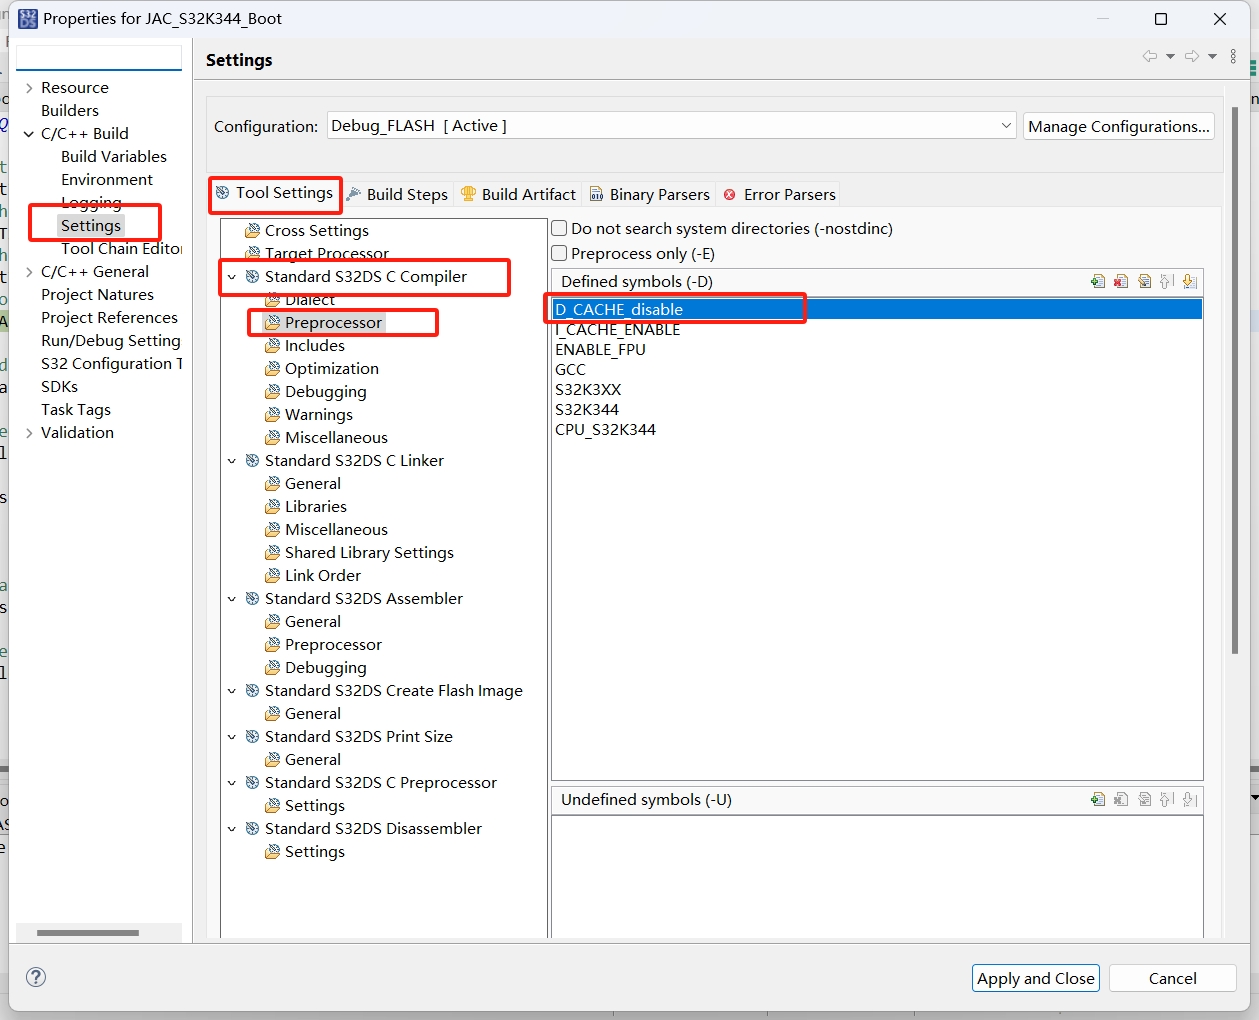Click the right-side vertical scrollbar
Image resolution: width=1259 pixels, height=1020 pixels.
(1236, 380)
